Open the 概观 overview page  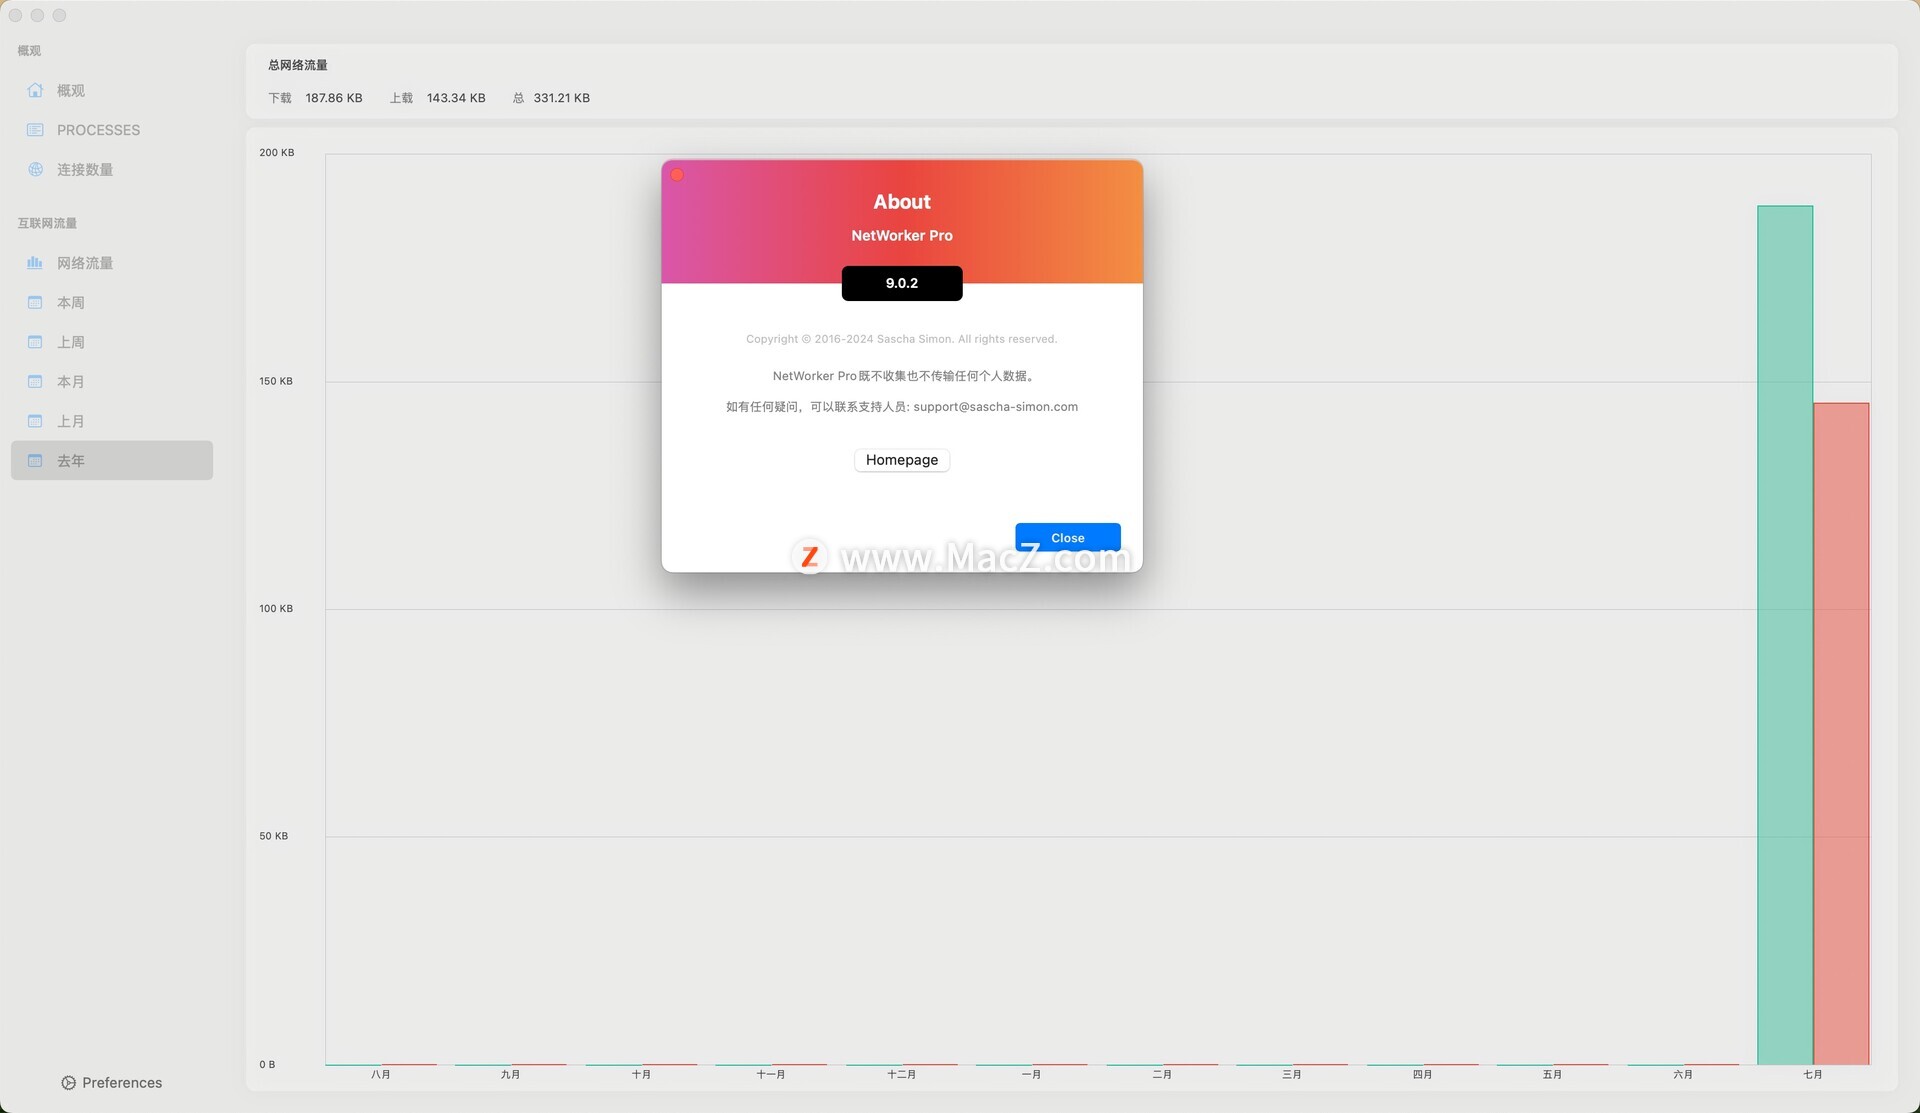point(111,90)
